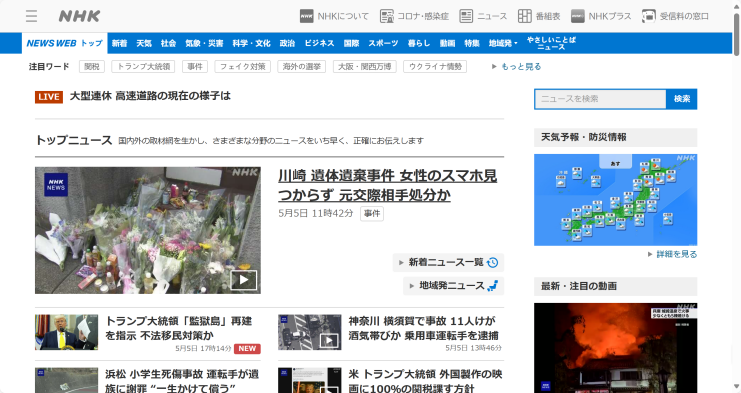
Task: Open 気象・災害 navigation tab
Action: click(x=204, y=43)
